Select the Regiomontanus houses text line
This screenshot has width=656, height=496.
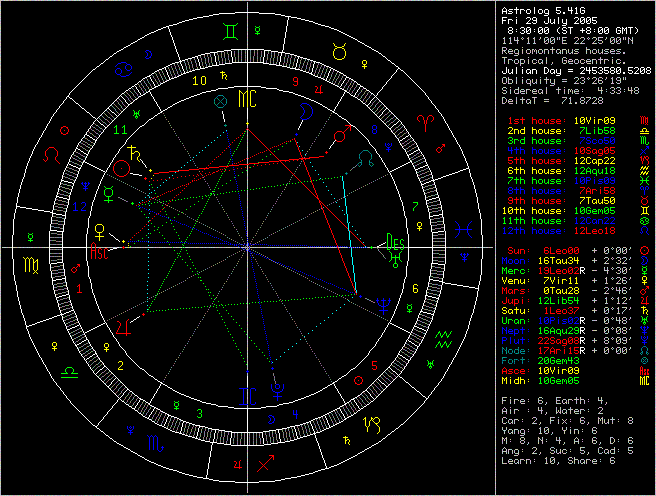tap(564, 50)
